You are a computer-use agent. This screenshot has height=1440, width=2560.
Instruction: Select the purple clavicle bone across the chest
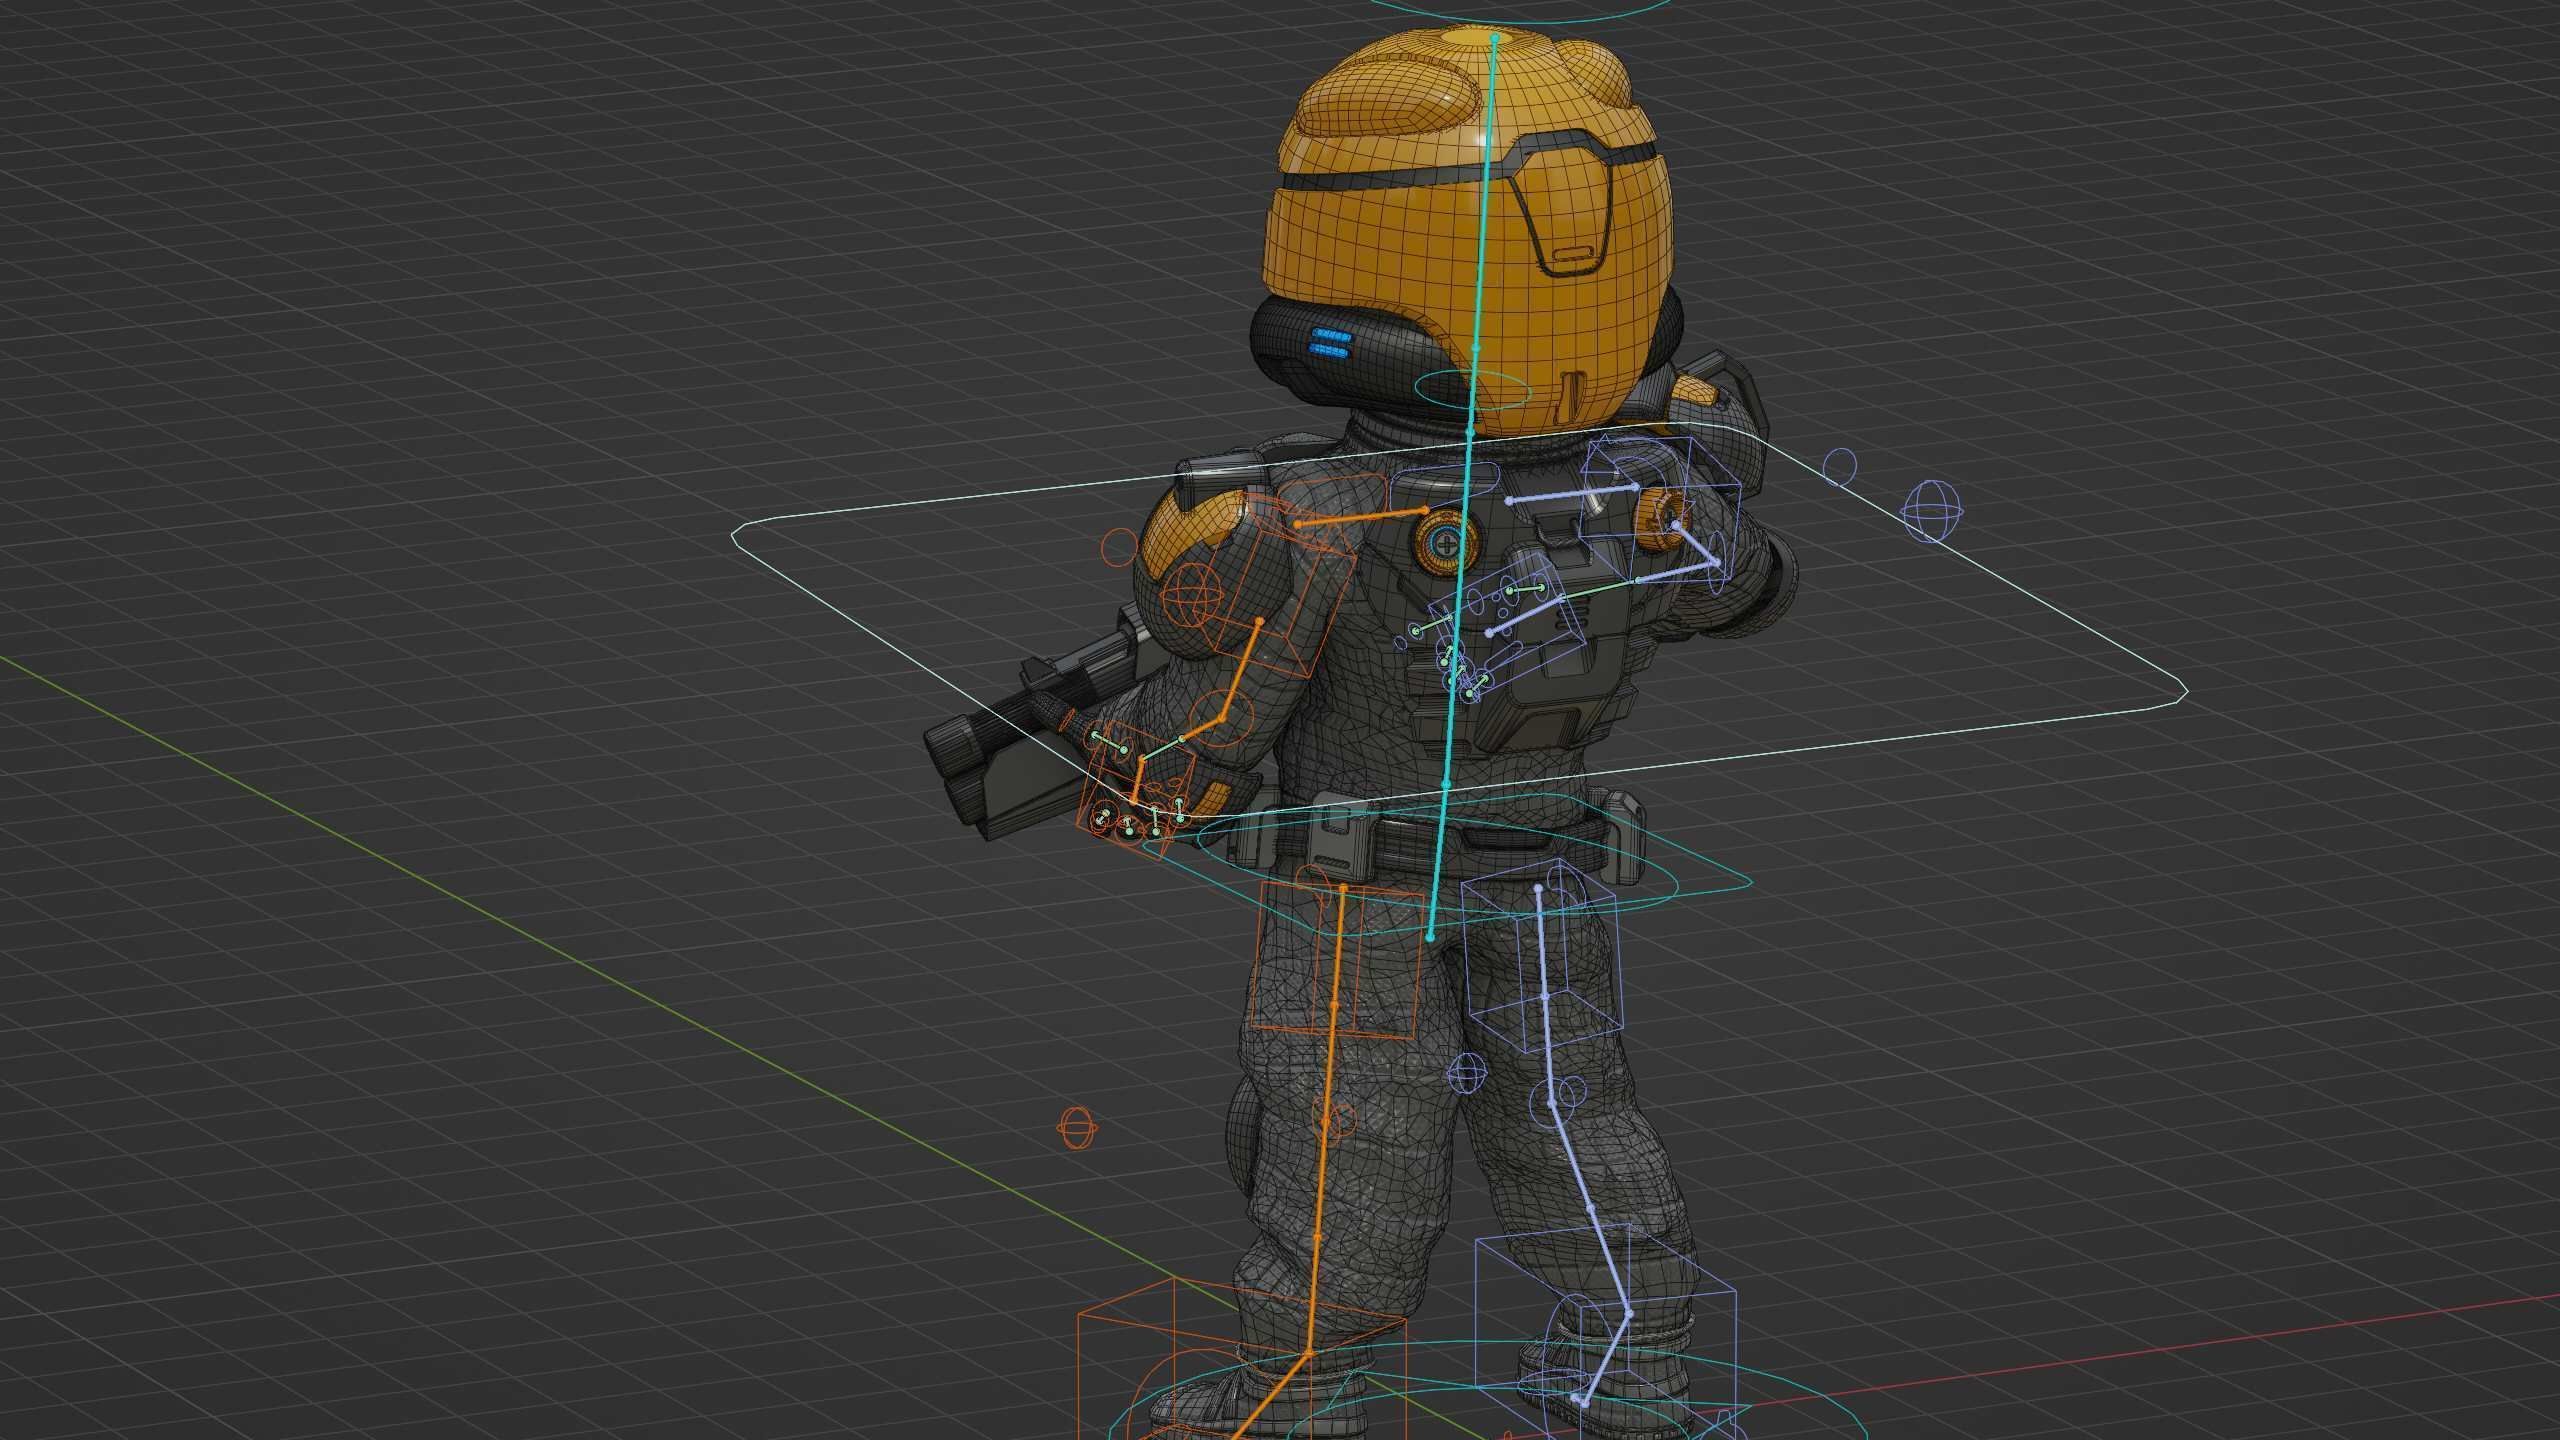click(x=1572, y=492)
